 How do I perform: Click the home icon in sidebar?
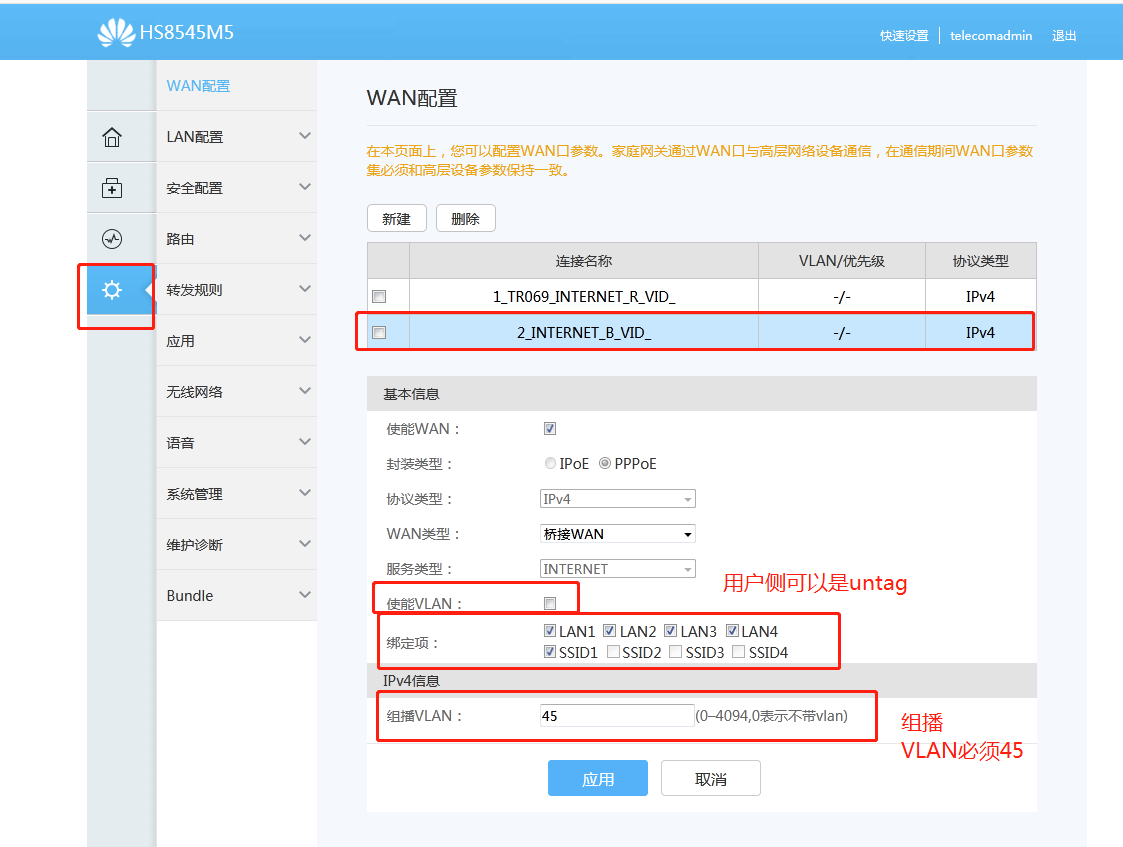pos(112,137)
